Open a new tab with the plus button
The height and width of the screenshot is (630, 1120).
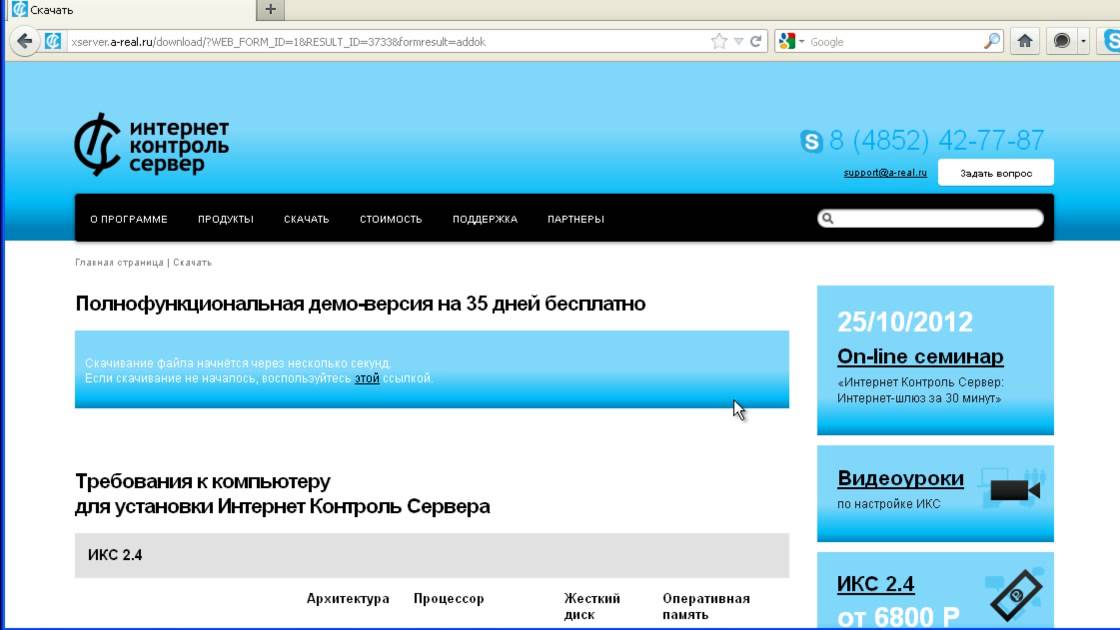pyautogui.click(x=270, y=9)
